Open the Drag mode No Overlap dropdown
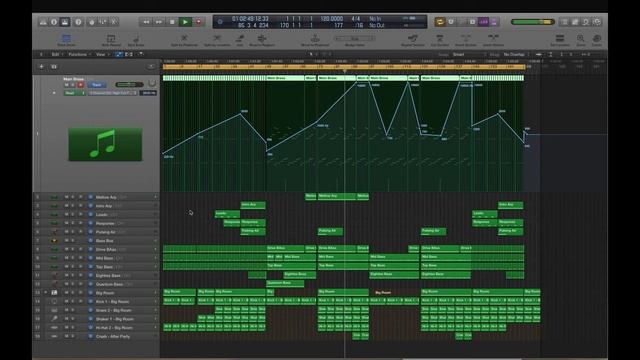640x360 pixels. click(515, 54)
